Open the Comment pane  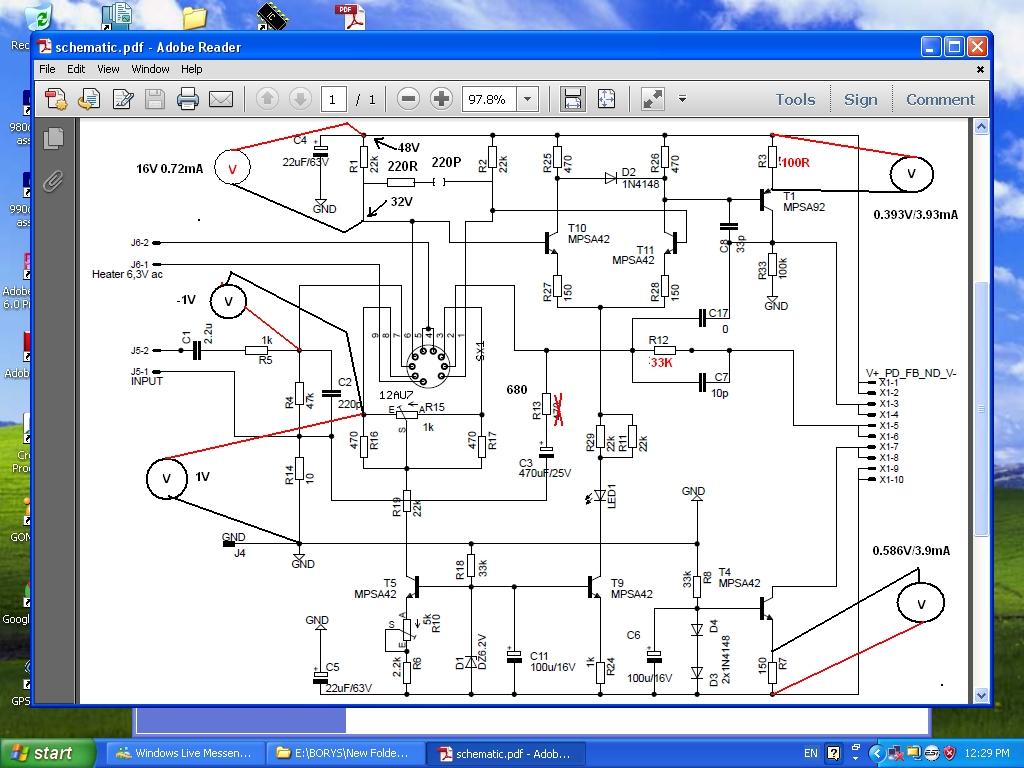pos(940,99)
